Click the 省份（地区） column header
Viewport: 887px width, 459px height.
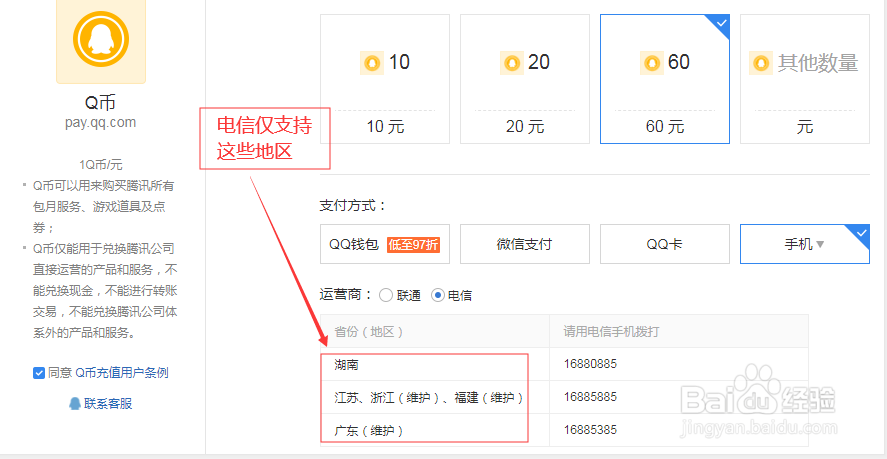tap(434, 331)
